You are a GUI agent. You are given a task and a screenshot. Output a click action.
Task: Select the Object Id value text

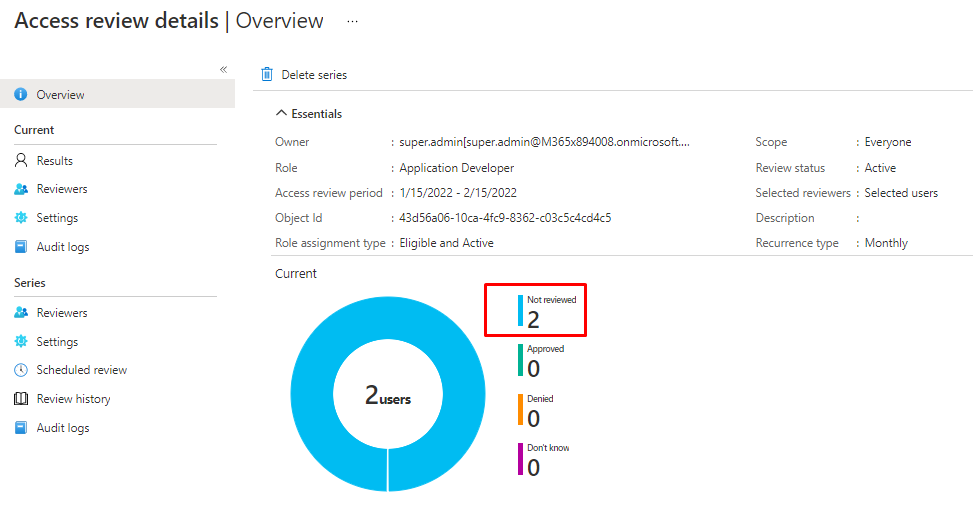505,218
